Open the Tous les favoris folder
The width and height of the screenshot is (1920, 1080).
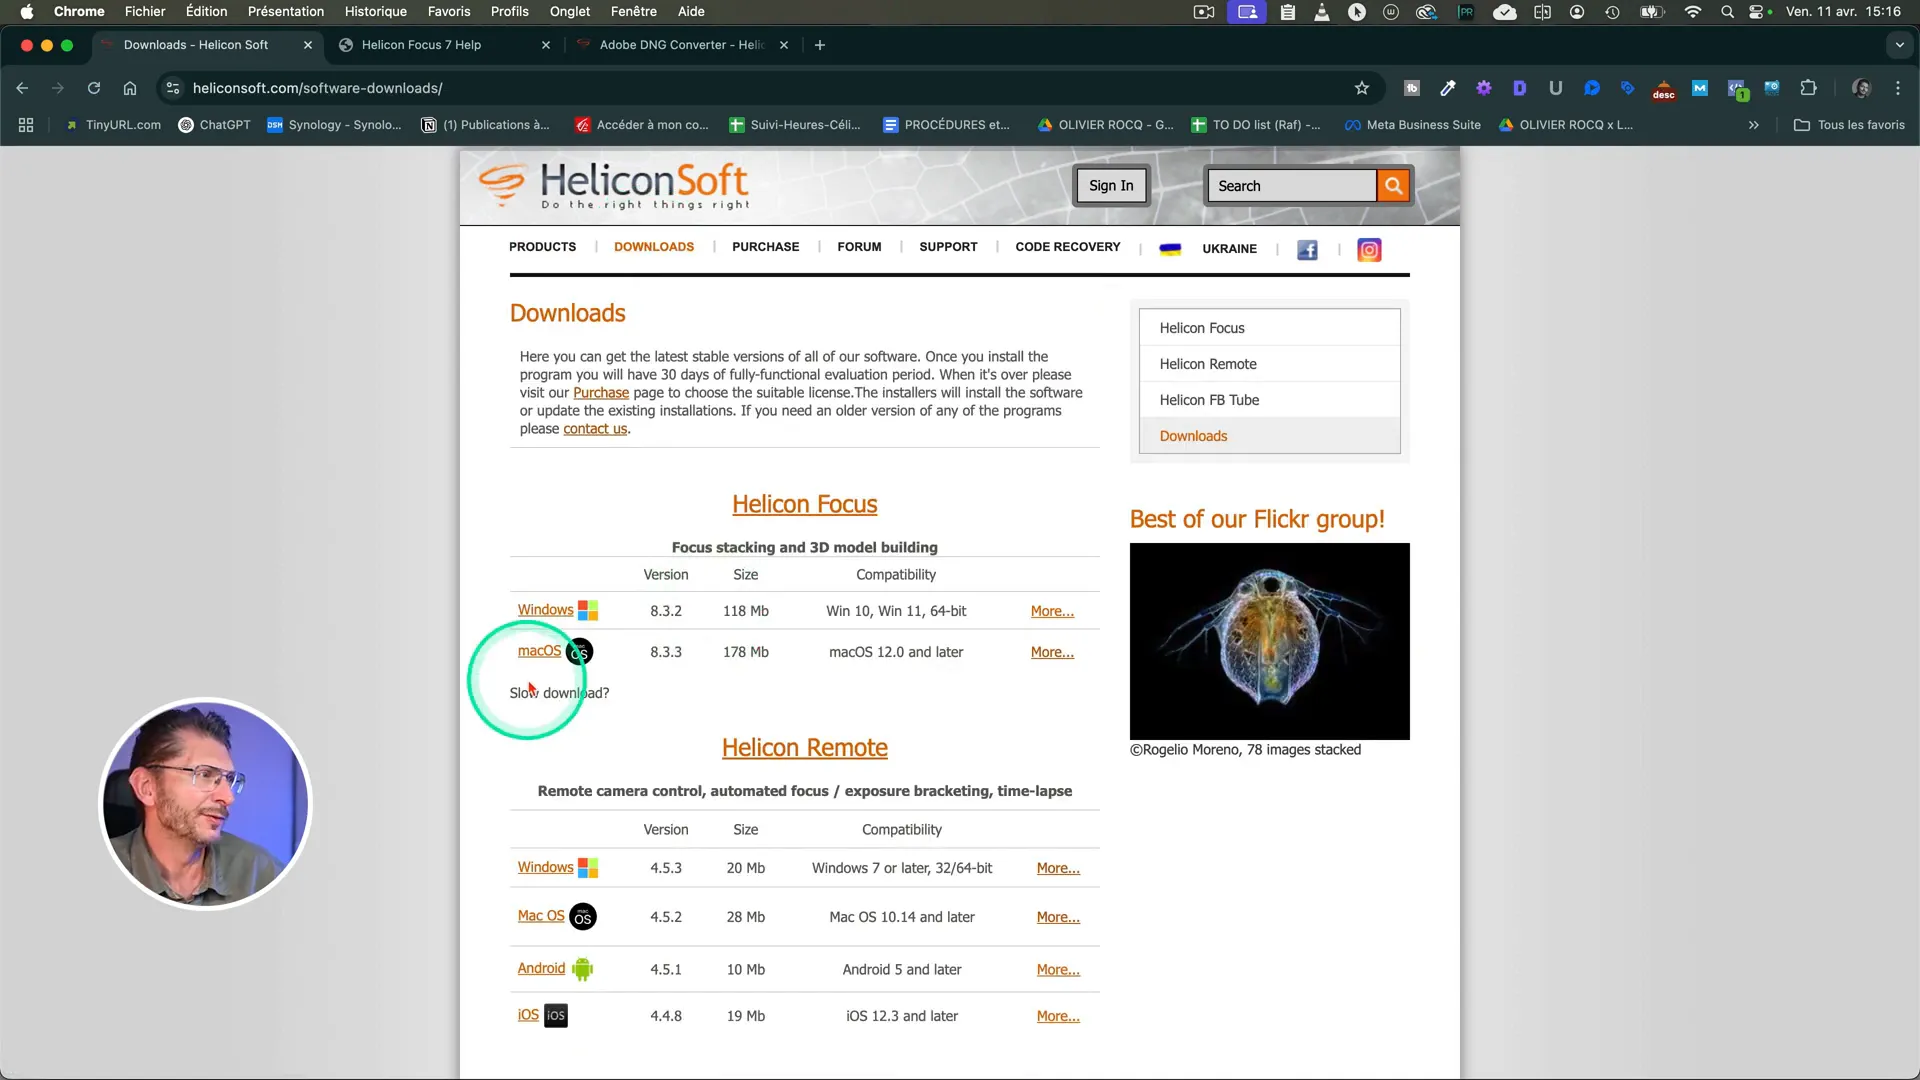coord(1849,125)
